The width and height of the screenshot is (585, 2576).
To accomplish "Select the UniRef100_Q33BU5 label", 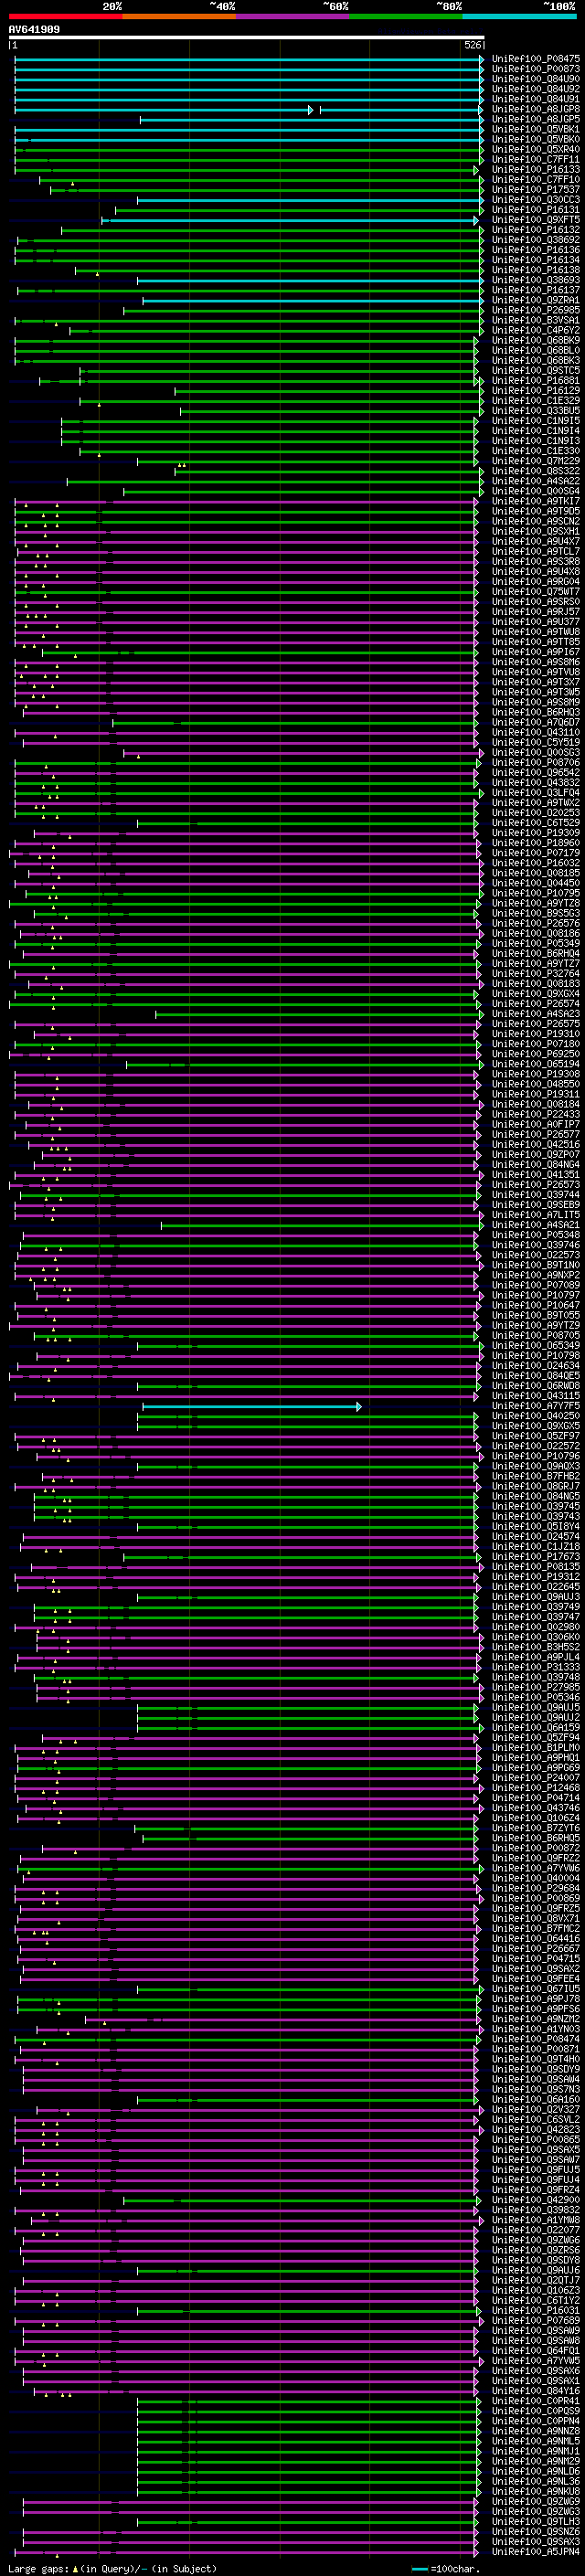I will (x=536, y=411).
